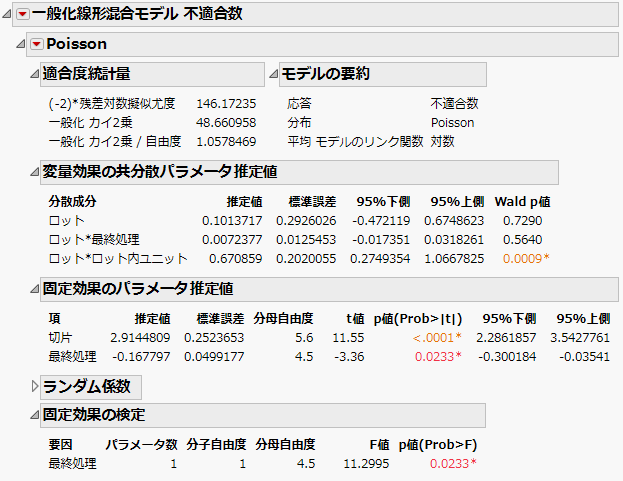623x481 pixels.
Task: Expand the ランダム係数 section
Action: (x=35, y=386)
